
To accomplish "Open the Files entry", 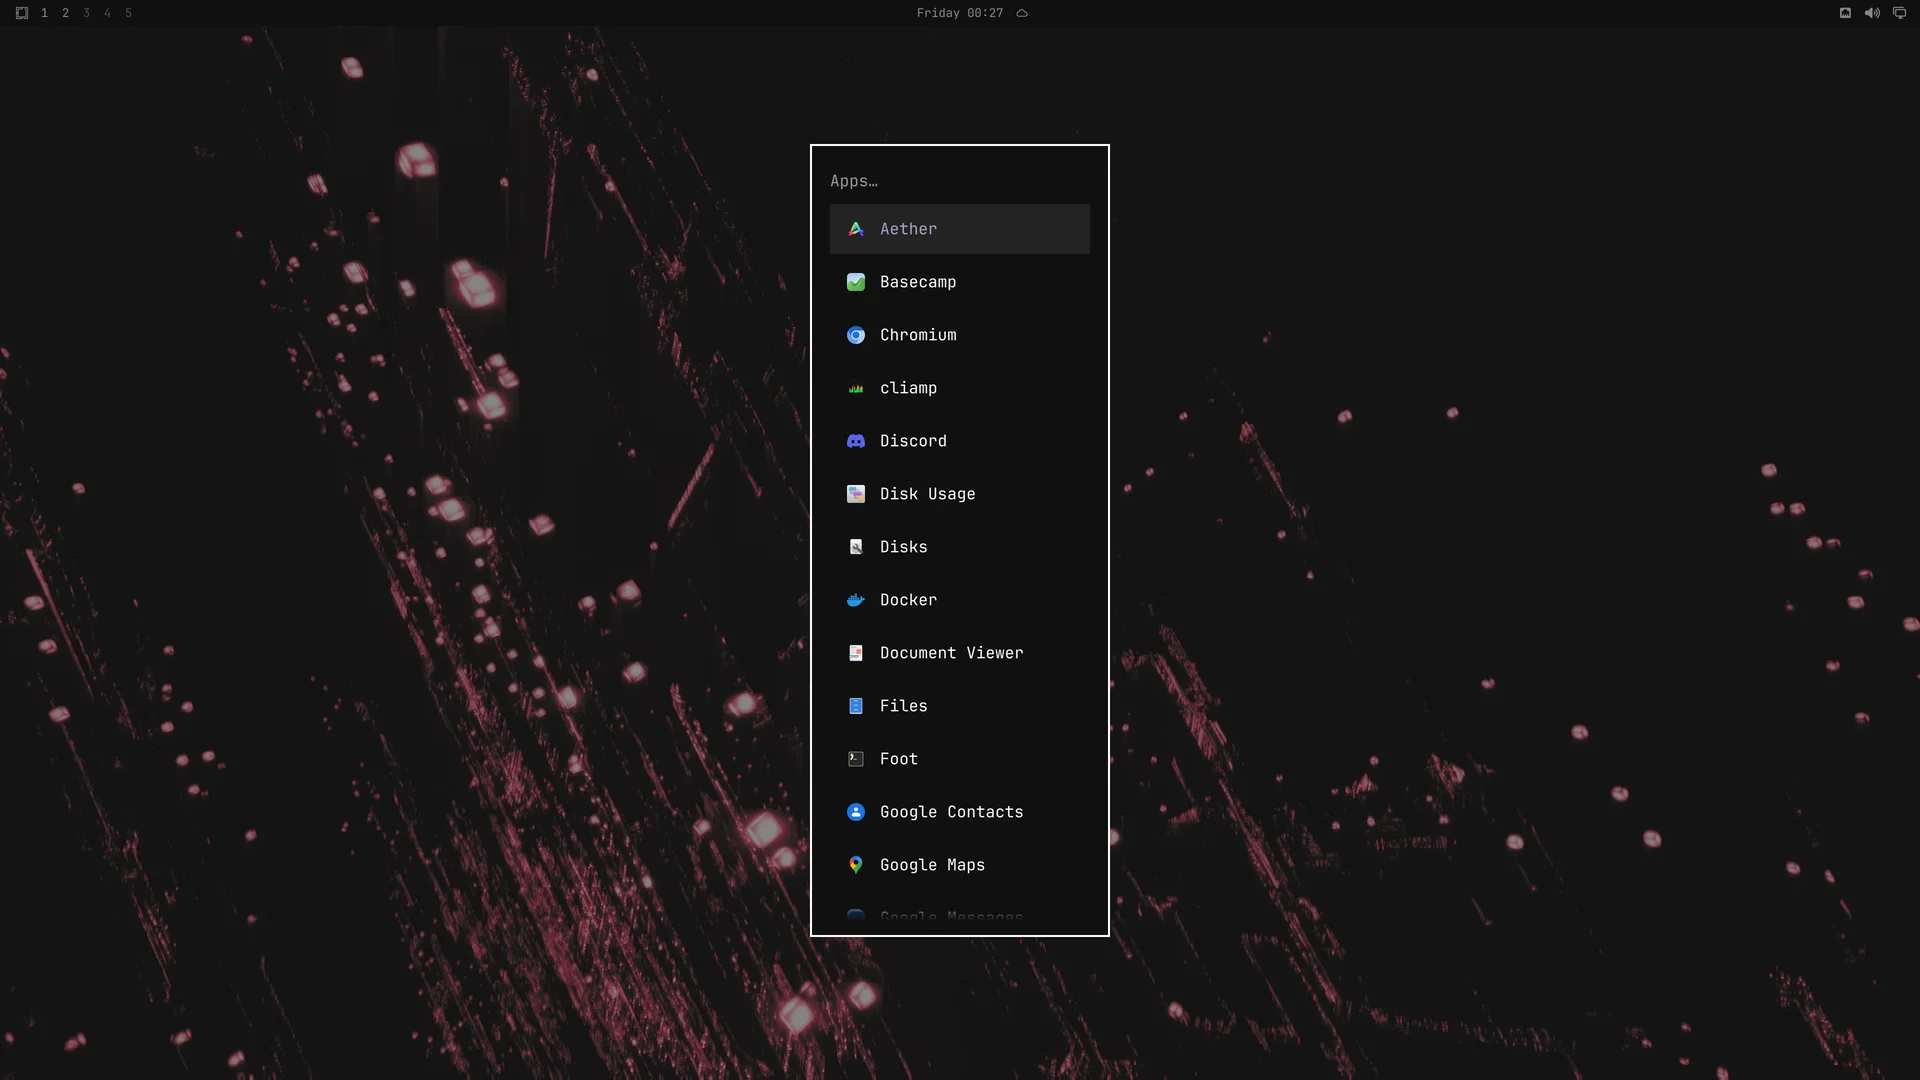I will (960, 706).
